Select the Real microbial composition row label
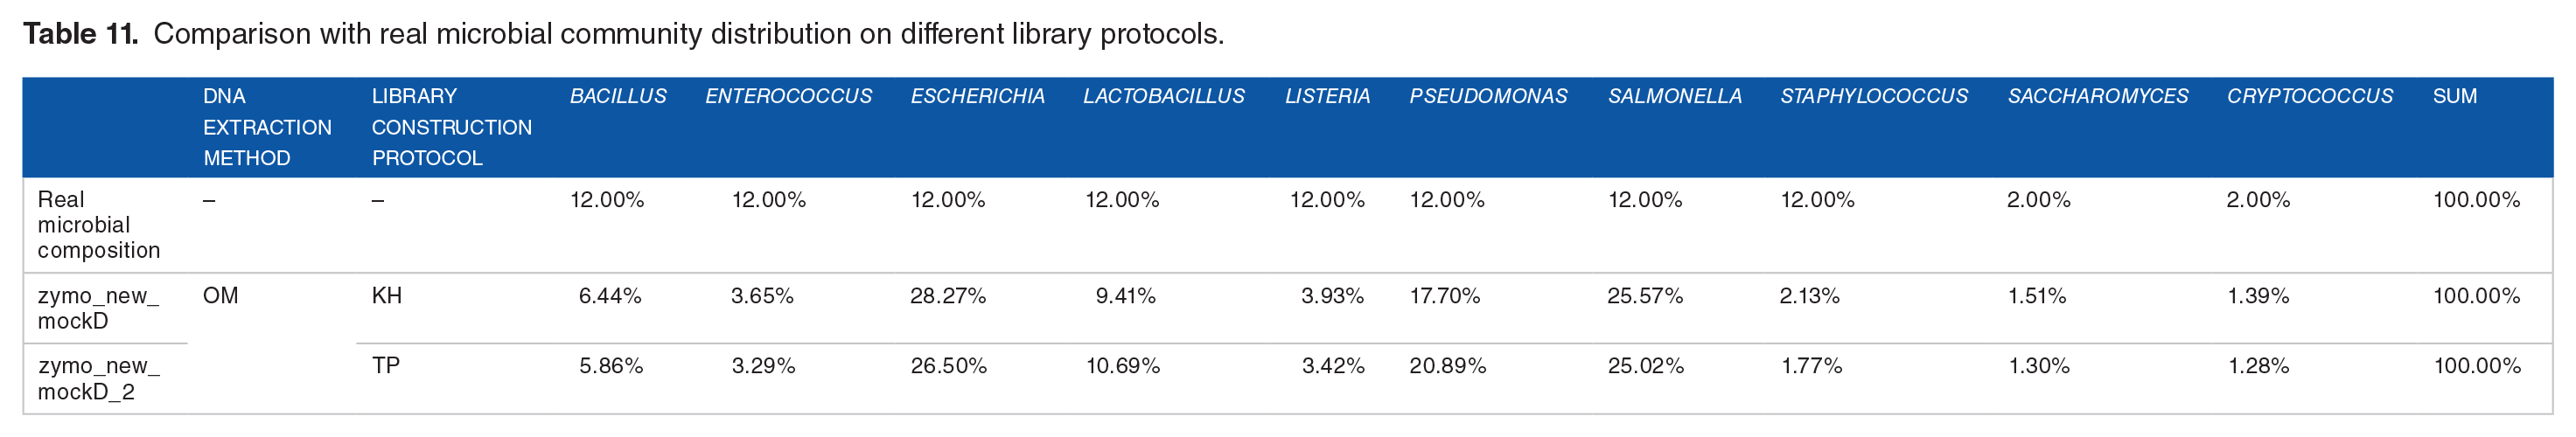Screen dimensions: 2576x437 (98, 225)
